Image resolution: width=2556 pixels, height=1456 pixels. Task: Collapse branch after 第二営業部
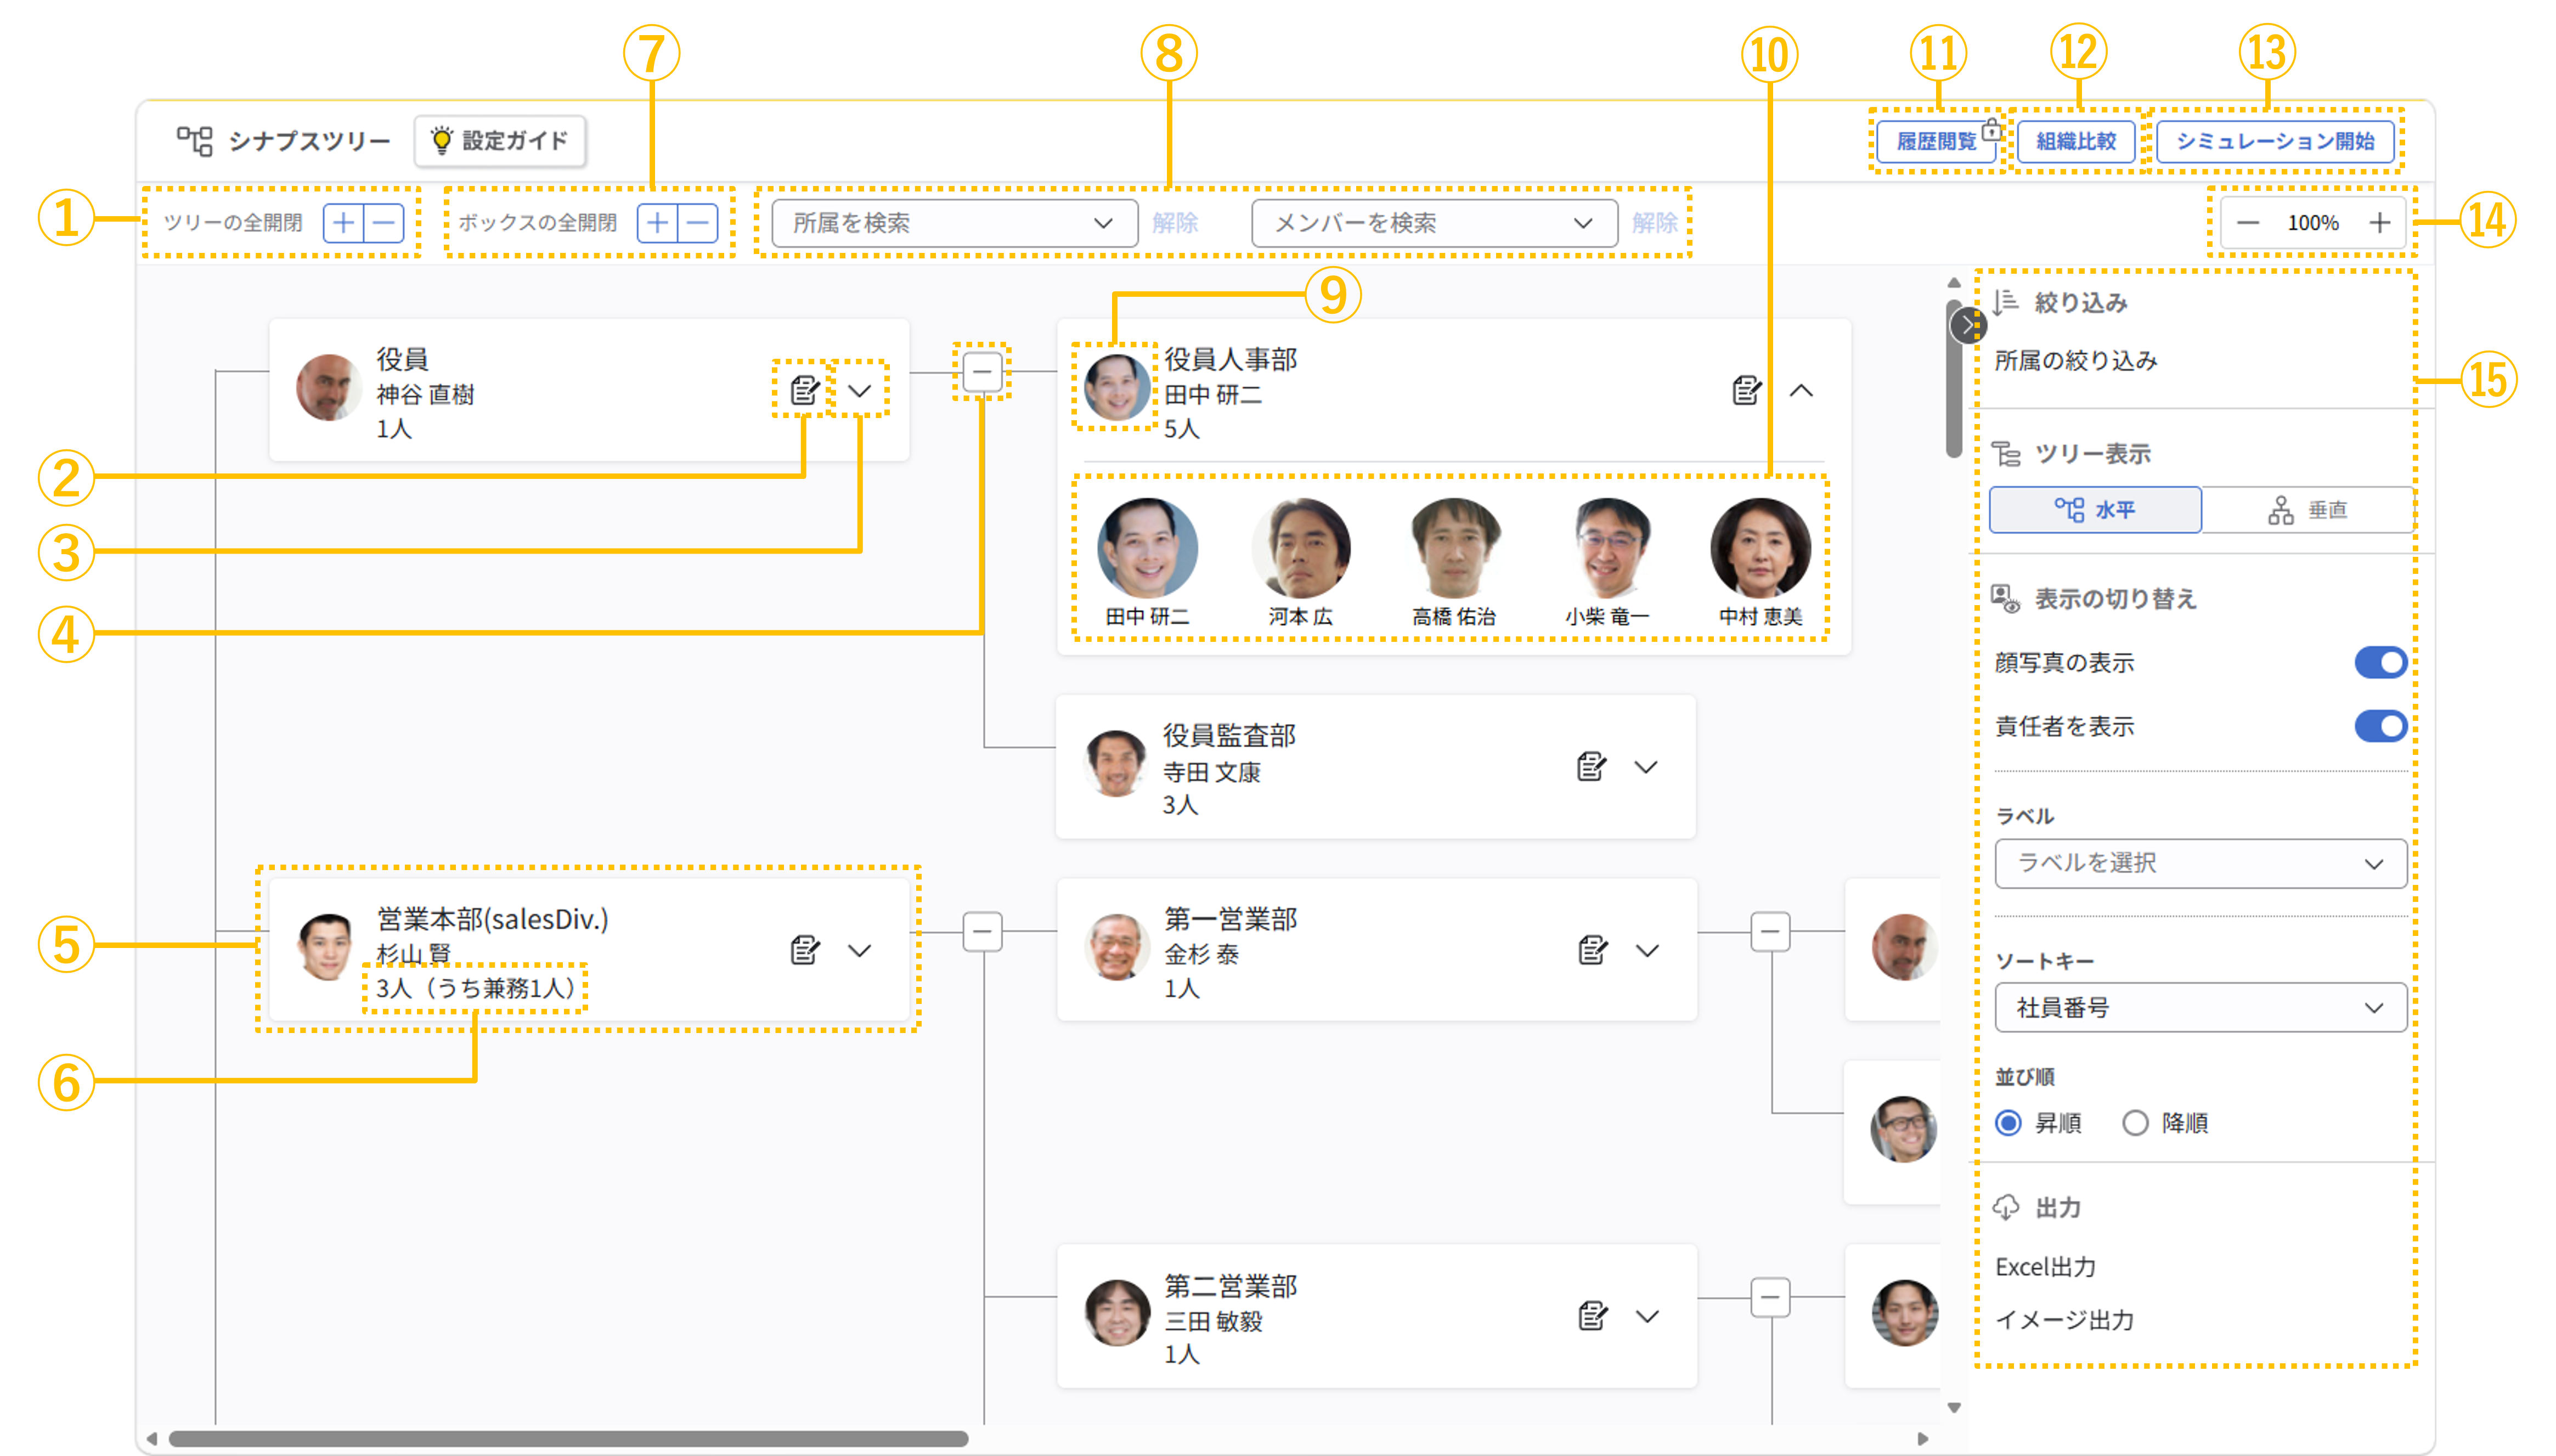coord(1770,1298)
